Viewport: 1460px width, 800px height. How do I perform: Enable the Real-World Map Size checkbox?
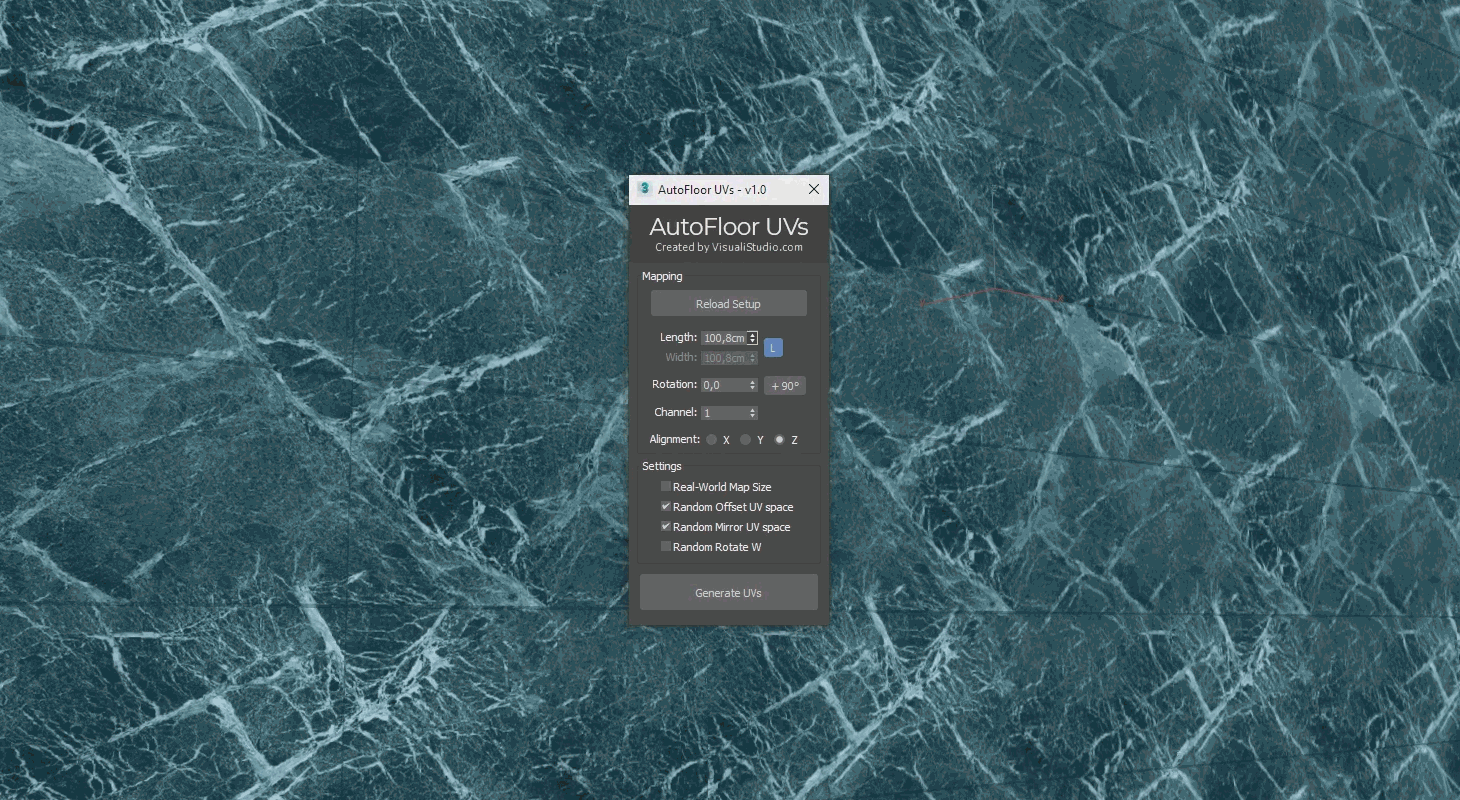[x=666, y=487]
